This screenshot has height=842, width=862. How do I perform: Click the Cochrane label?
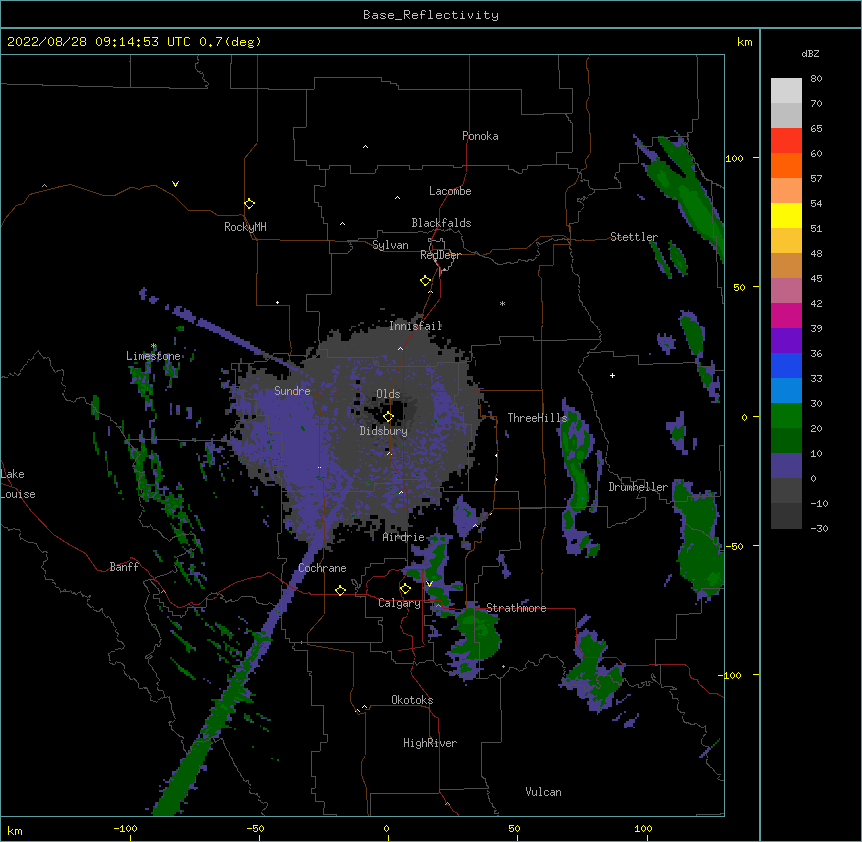pos(322,568)
